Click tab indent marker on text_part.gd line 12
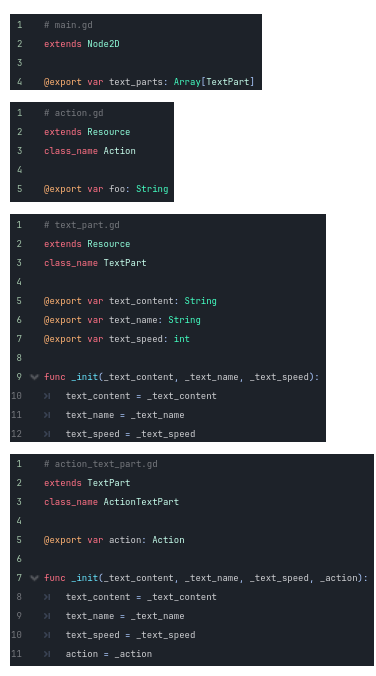Screen dimensions: 376x676 coord(47,434)
